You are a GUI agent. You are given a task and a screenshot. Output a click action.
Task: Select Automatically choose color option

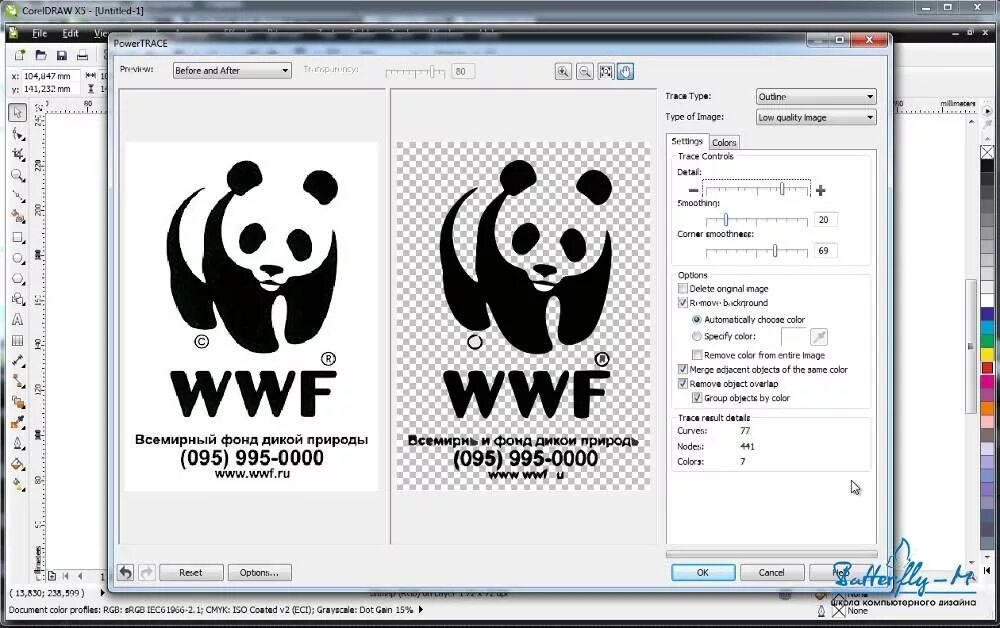tap(696, 319)
